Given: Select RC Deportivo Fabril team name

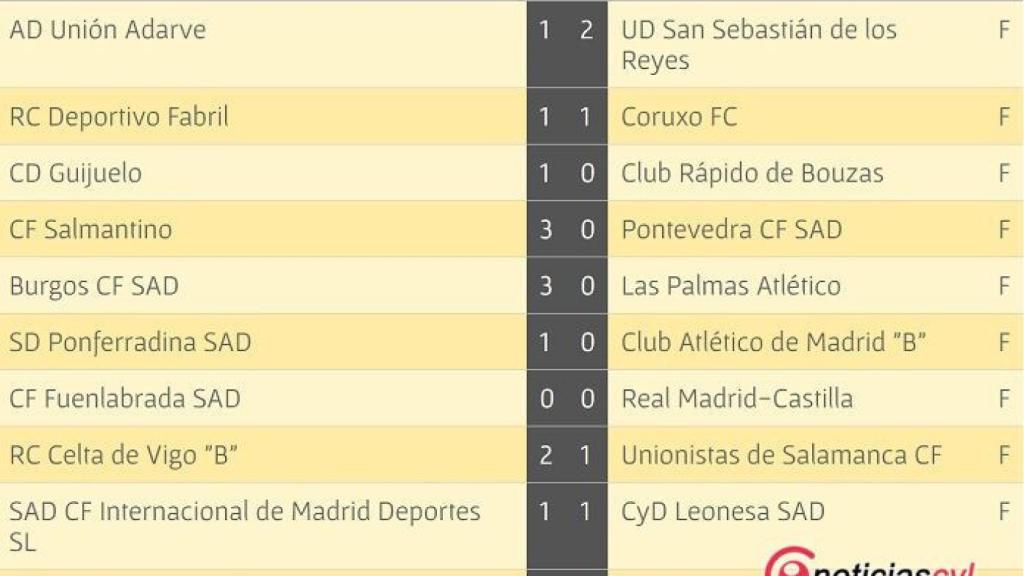Looking at the screenshot, I should pos(119,117).
